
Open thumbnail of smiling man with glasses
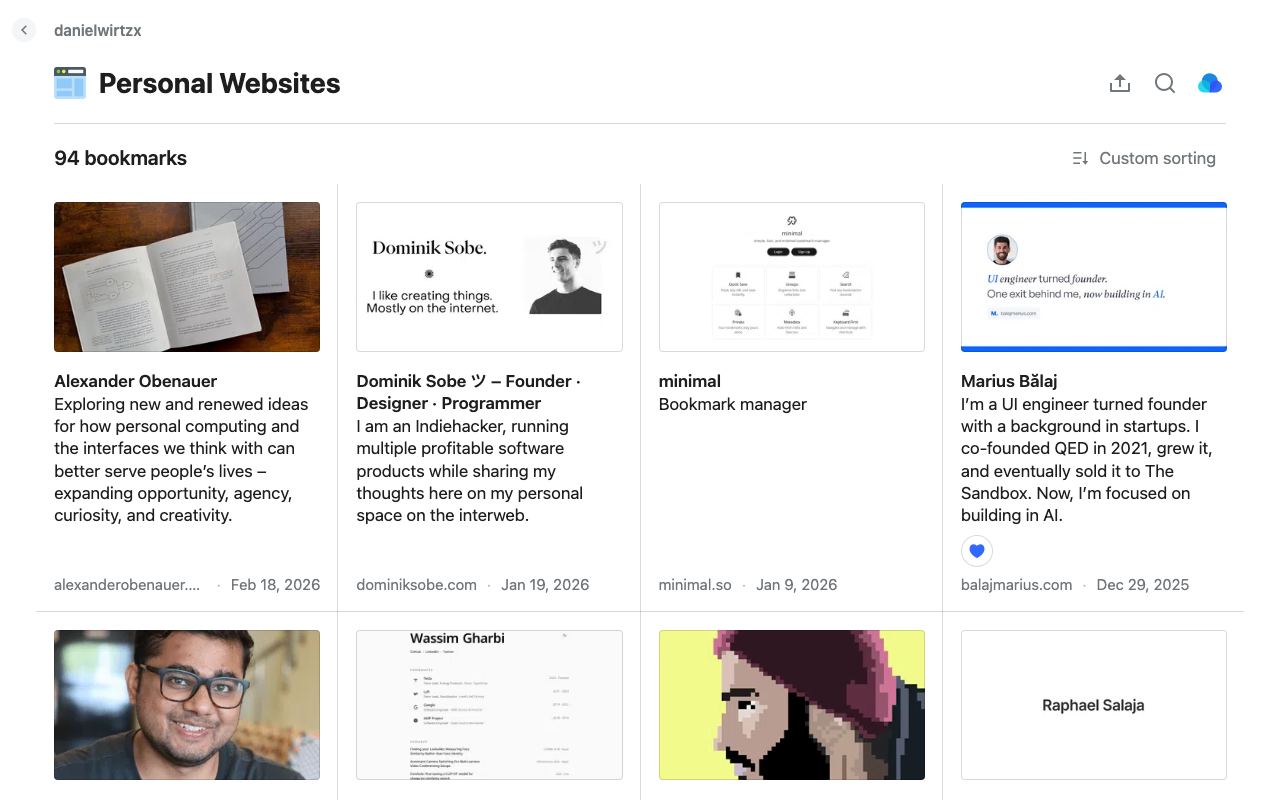[x=187, y=705]
